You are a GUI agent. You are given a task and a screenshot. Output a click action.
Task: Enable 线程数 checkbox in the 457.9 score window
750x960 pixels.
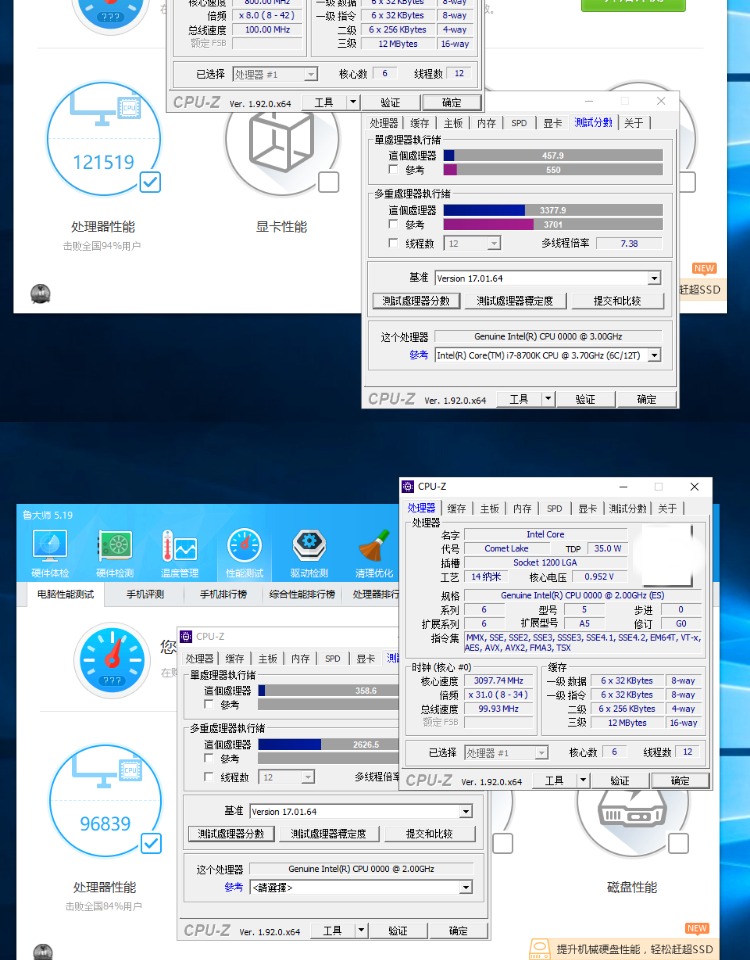394,243
